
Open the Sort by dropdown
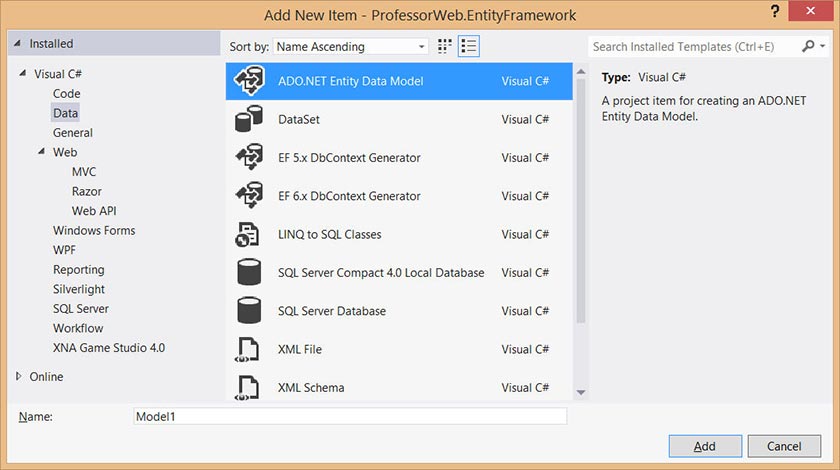click(350, 46)
